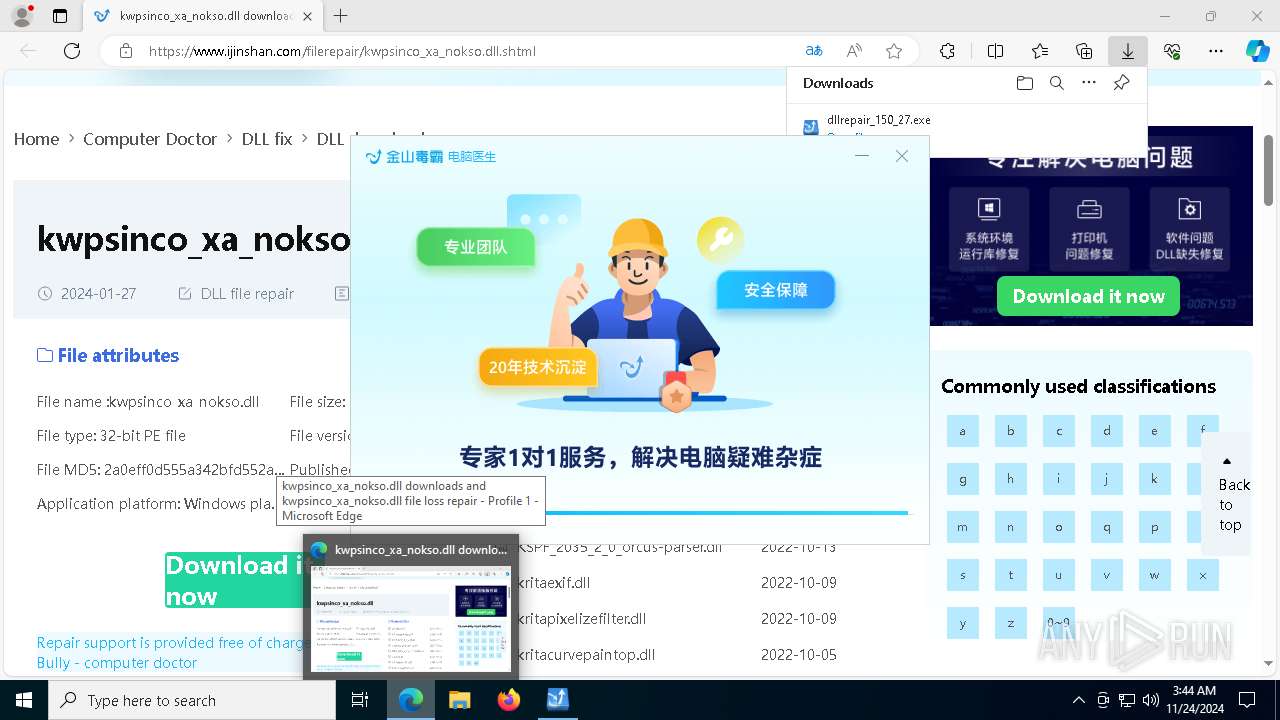
Task: Open downloads folder icon in Downloads panel
Action: (1024, 83)
